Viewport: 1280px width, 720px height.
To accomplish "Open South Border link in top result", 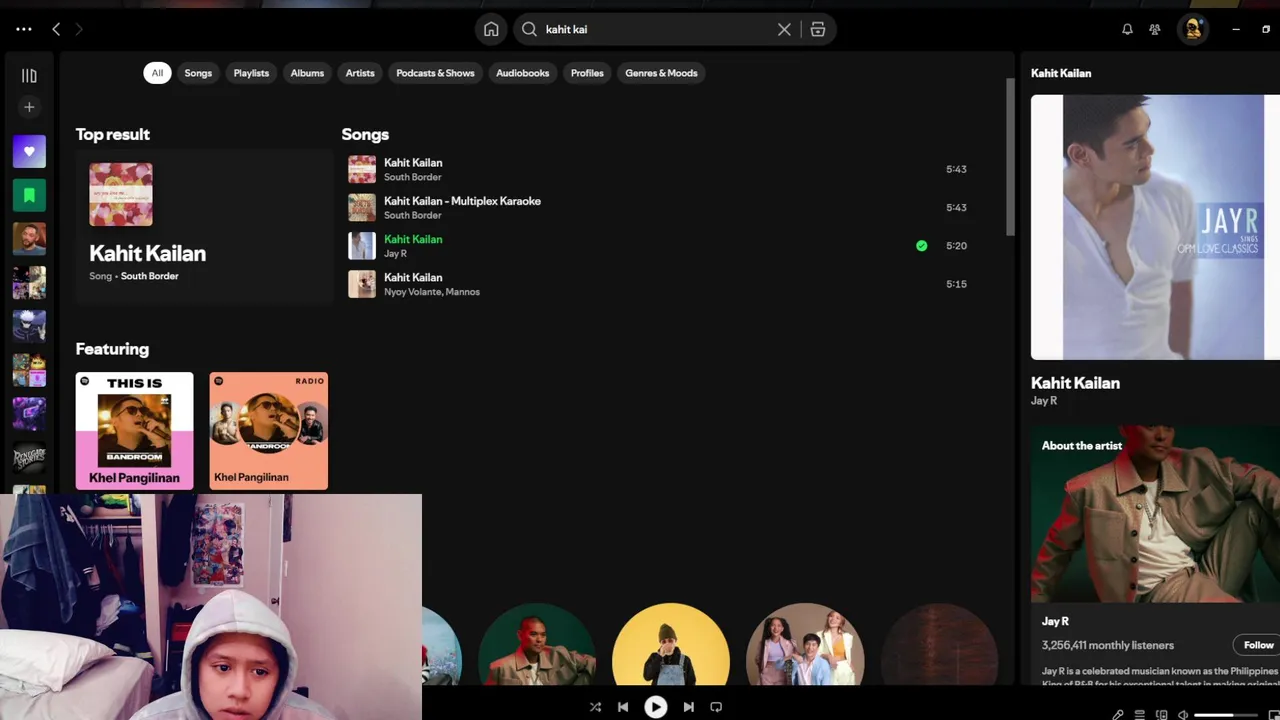I will click(149, 276).
